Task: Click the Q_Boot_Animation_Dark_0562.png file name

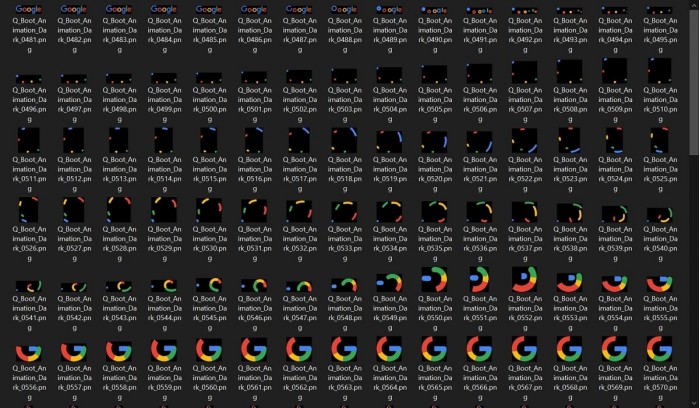Action: point(300,383)
